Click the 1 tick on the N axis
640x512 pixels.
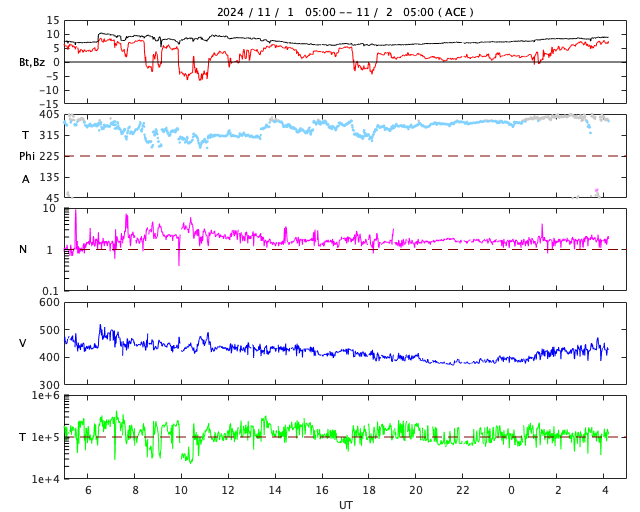tap(50, 250)
